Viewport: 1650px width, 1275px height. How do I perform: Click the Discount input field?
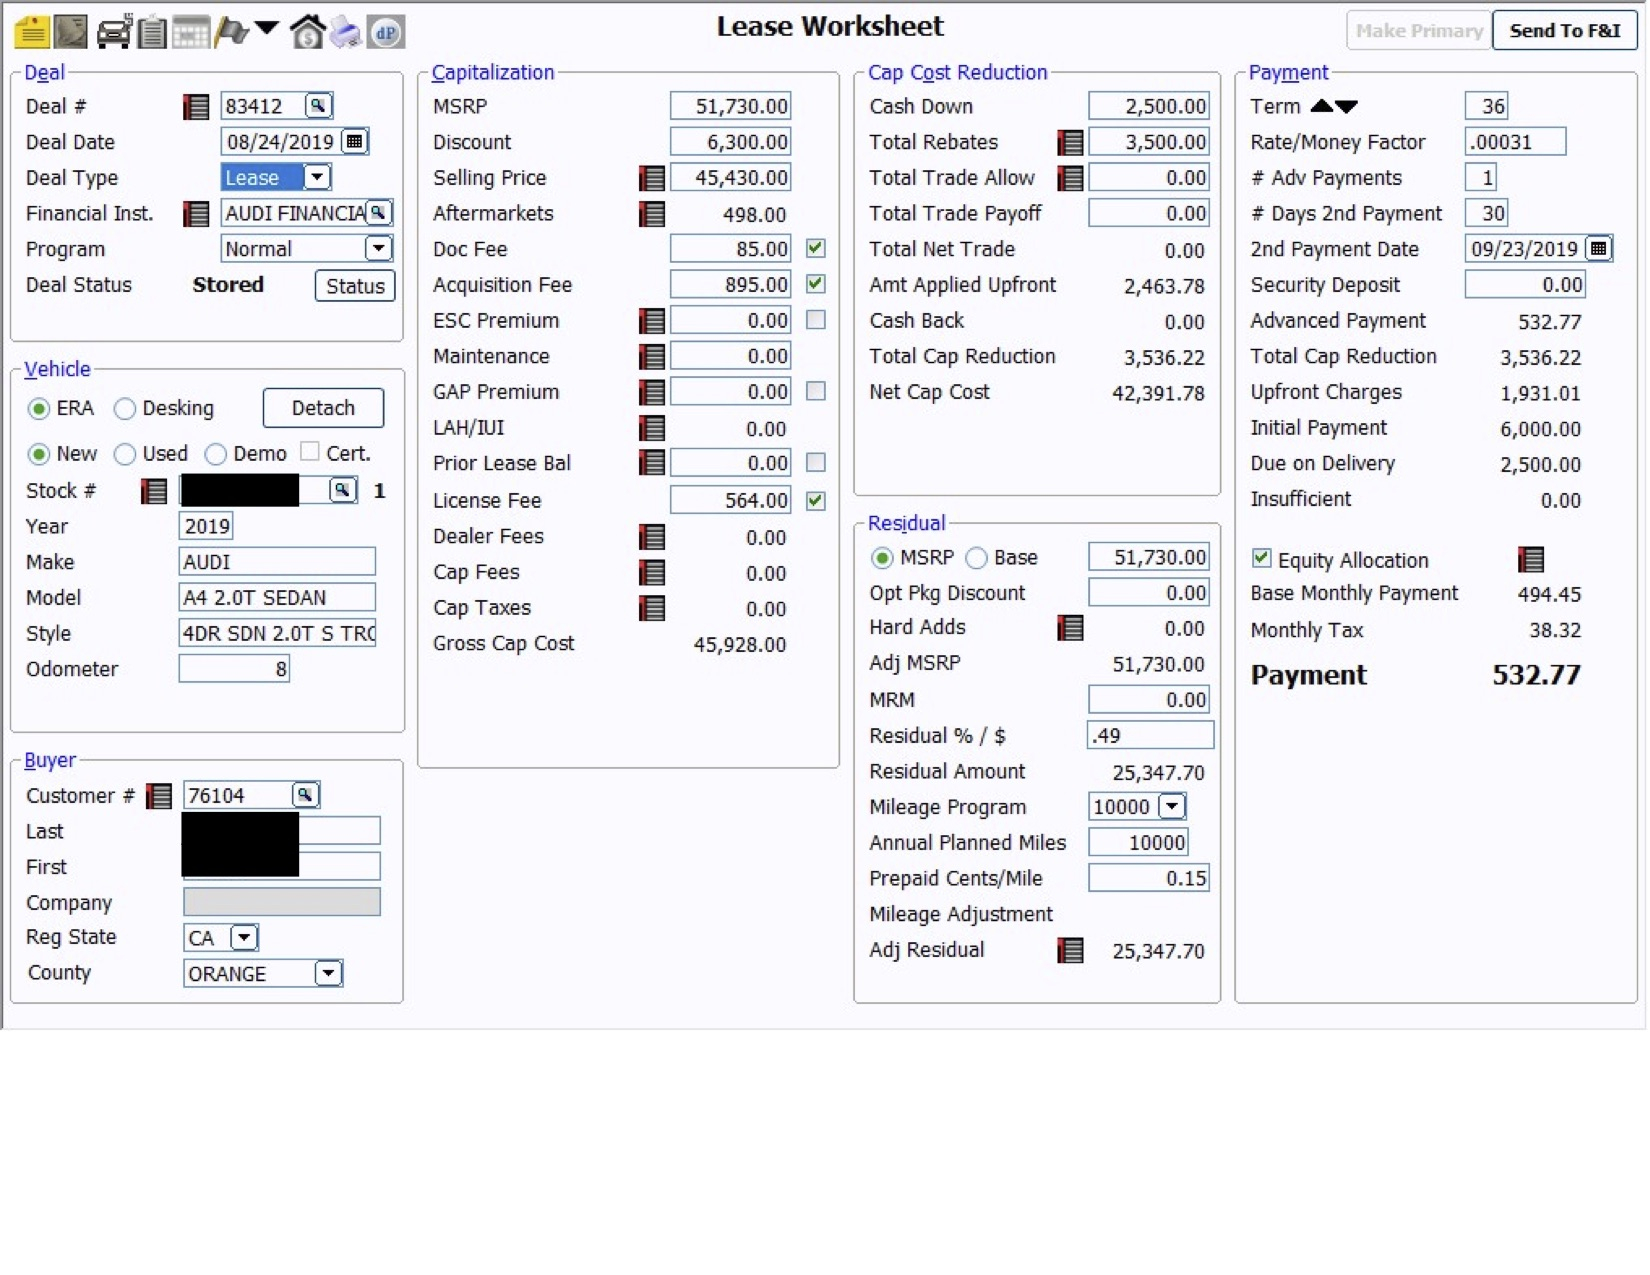(x=731, y=142)
